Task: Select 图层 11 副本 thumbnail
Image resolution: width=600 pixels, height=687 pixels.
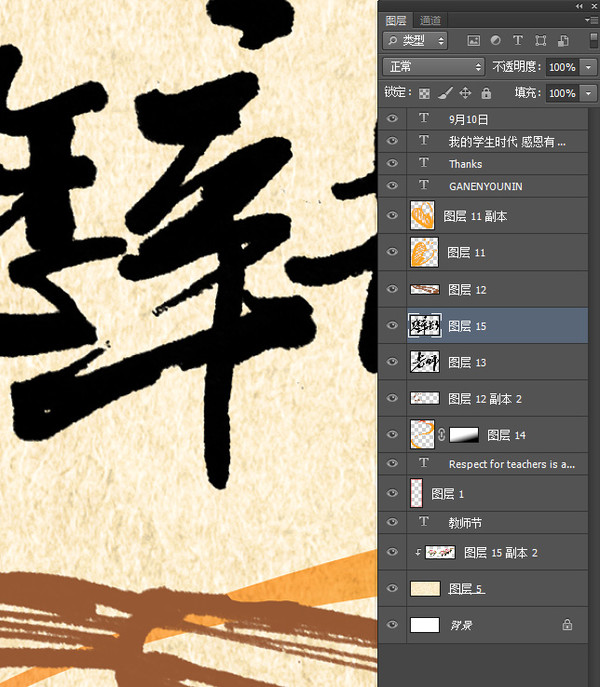Action: pos(422,215)
